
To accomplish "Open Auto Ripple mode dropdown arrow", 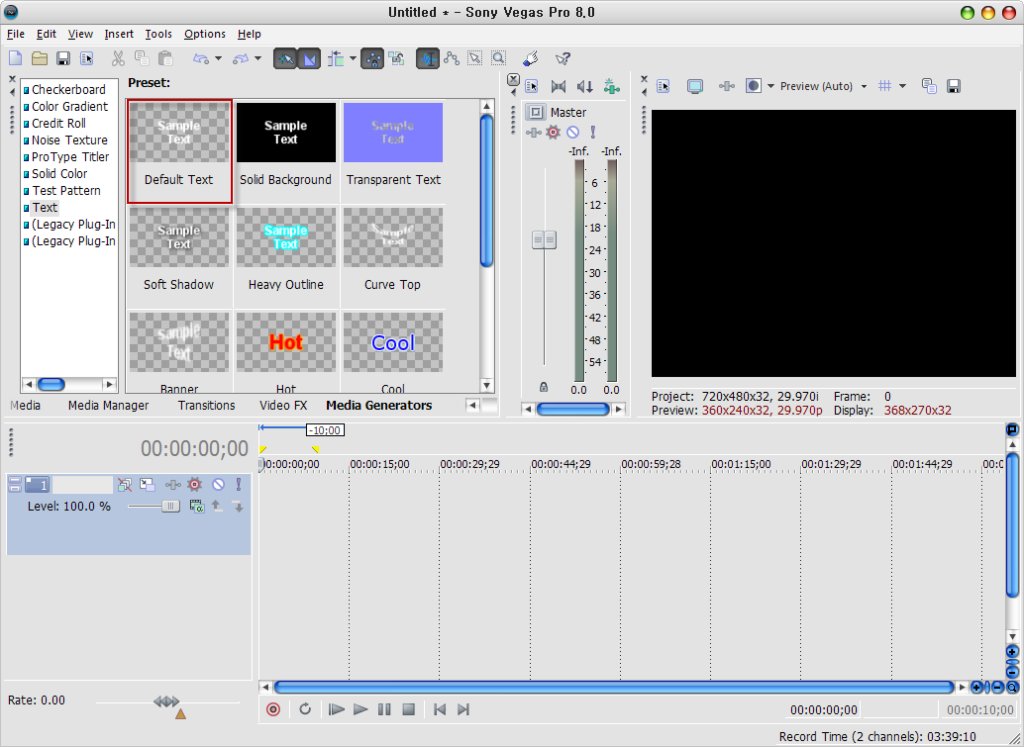I will 353,59.
